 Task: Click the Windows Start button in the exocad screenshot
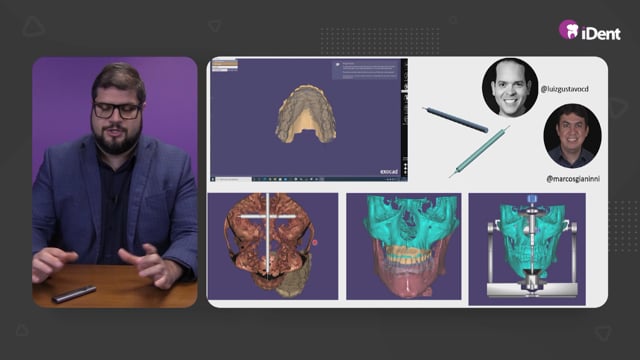[213, 179]
